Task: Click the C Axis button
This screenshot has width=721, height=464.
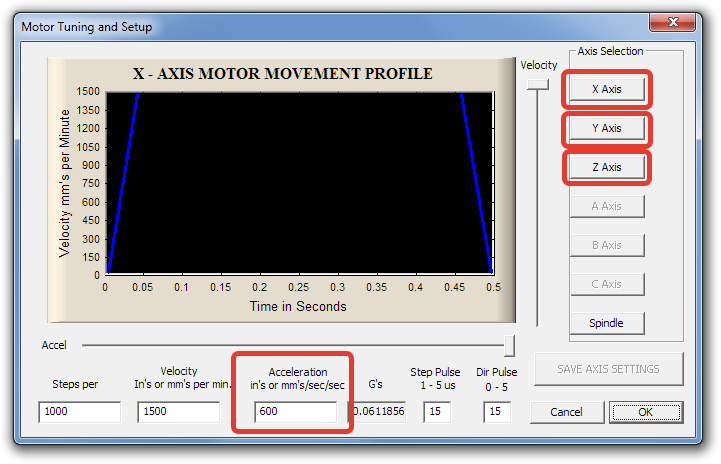Action: [607, 285]
